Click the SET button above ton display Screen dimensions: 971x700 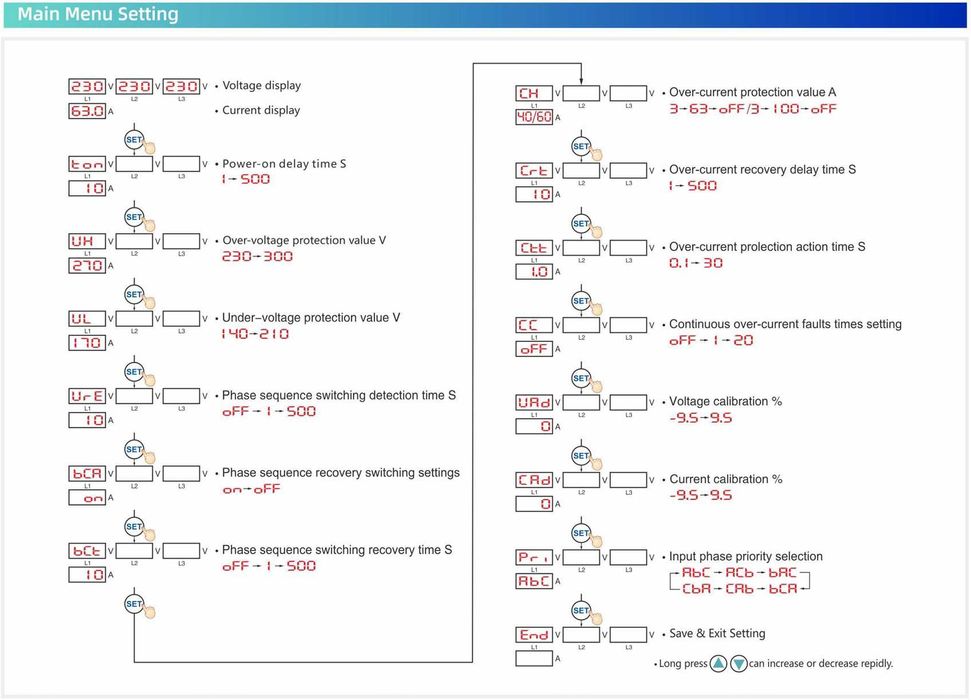click(x=134, y=139)
